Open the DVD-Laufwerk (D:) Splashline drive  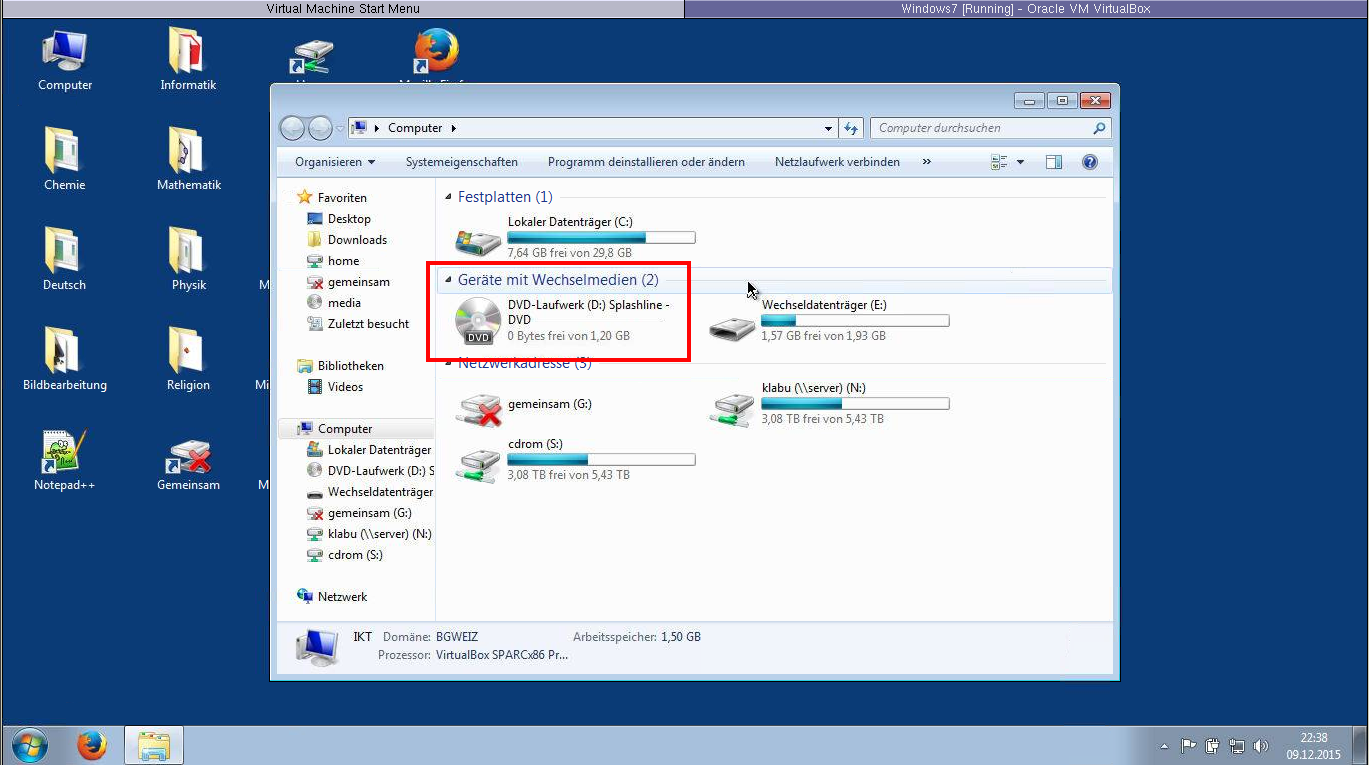pos(478,320)
